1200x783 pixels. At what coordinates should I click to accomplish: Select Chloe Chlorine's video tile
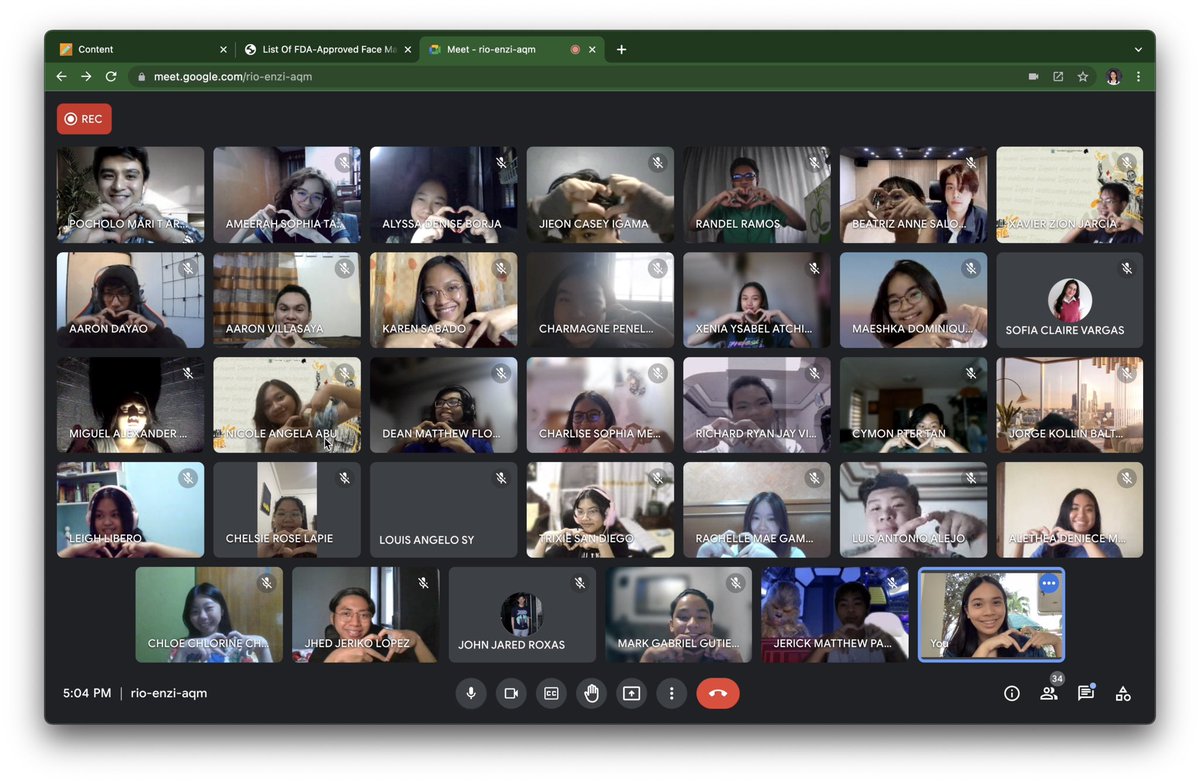[x=209, y=615]
